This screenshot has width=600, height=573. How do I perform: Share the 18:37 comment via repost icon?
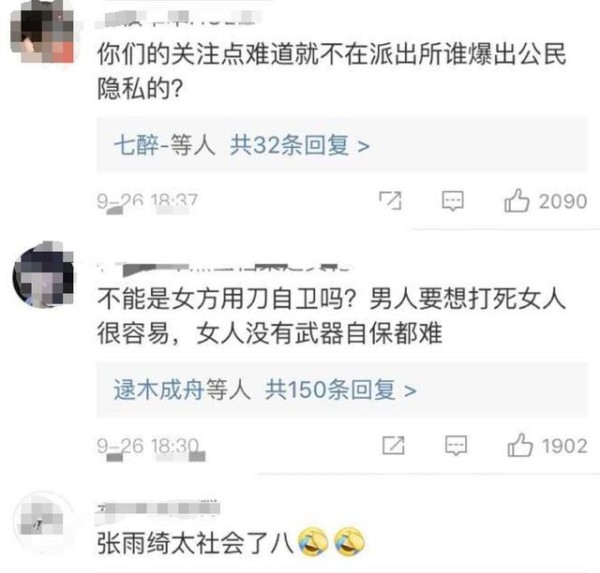[x=390, y=201]
